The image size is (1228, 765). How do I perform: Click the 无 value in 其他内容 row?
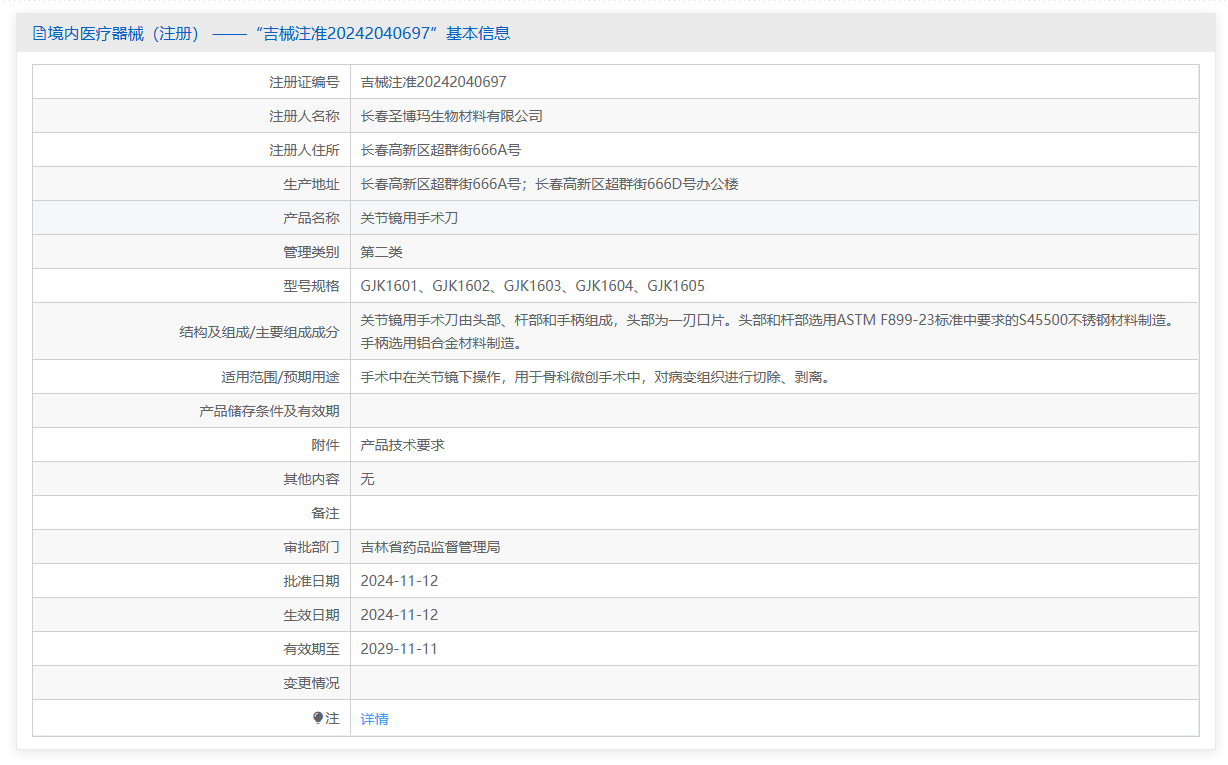[368, 480]
